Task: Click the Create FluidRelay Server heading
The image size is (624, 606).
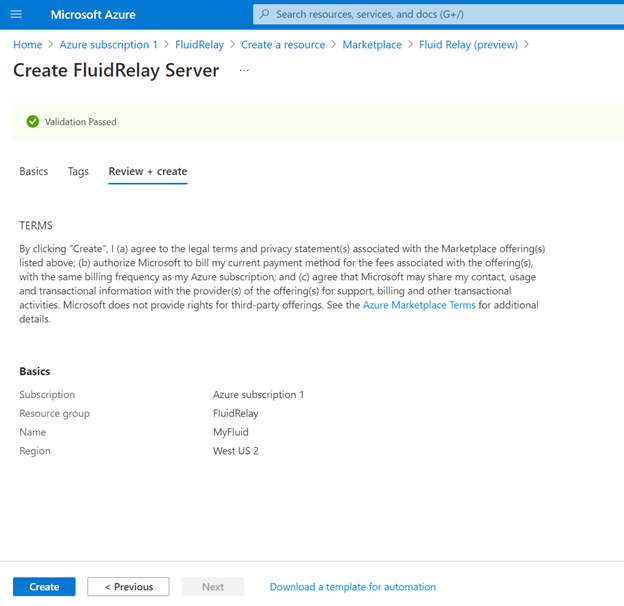Action: [116, 70]
